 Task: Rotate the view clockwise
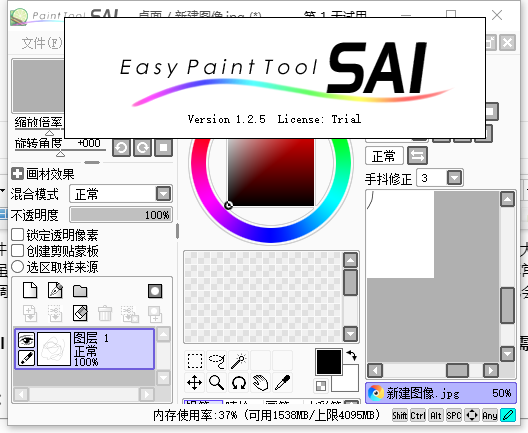[142, 148]
